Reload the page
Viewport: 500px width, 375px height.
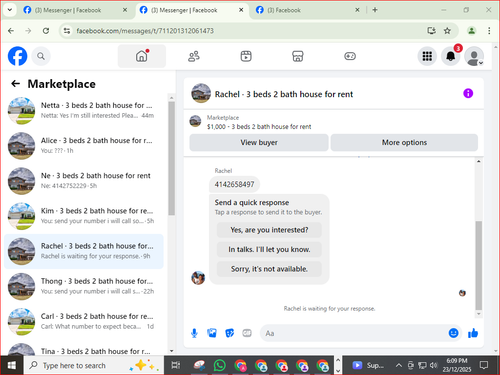coord(46,31)
